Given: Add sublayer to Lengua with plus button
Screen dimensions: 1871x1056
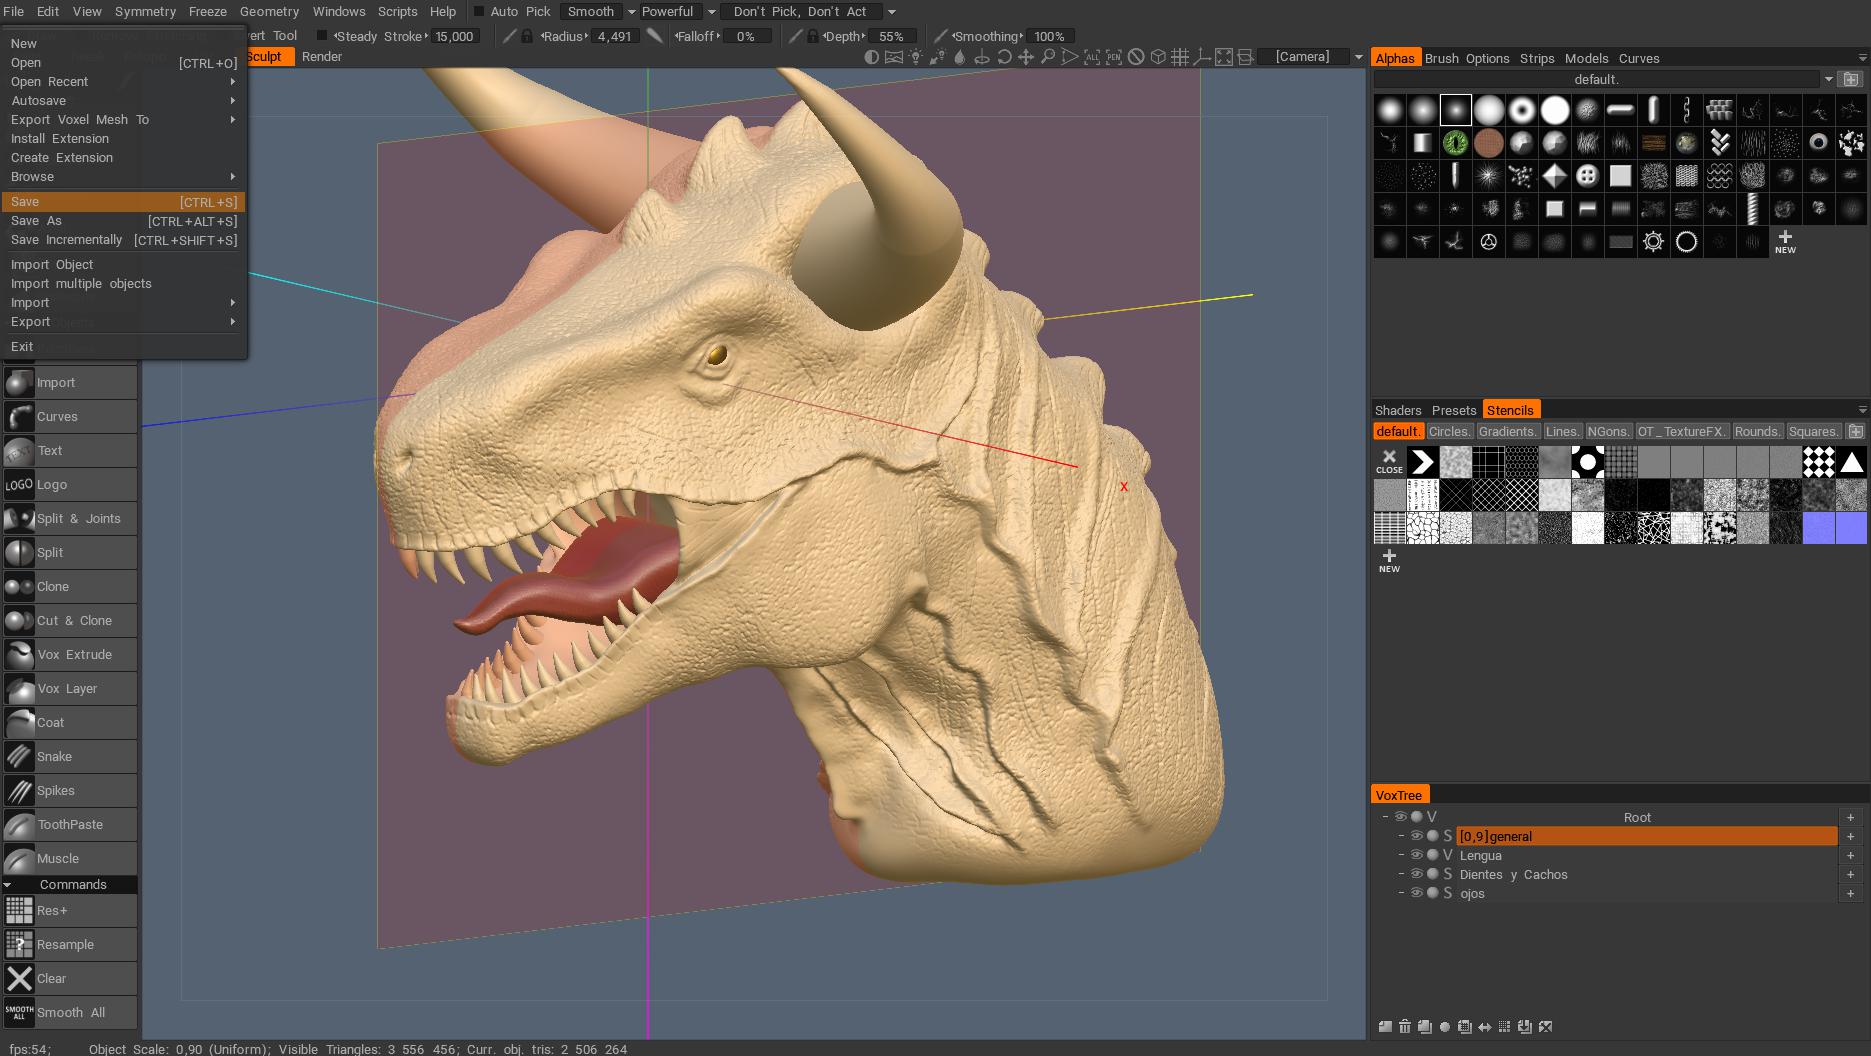Looking at the screenshot, I should [1850, 855].
